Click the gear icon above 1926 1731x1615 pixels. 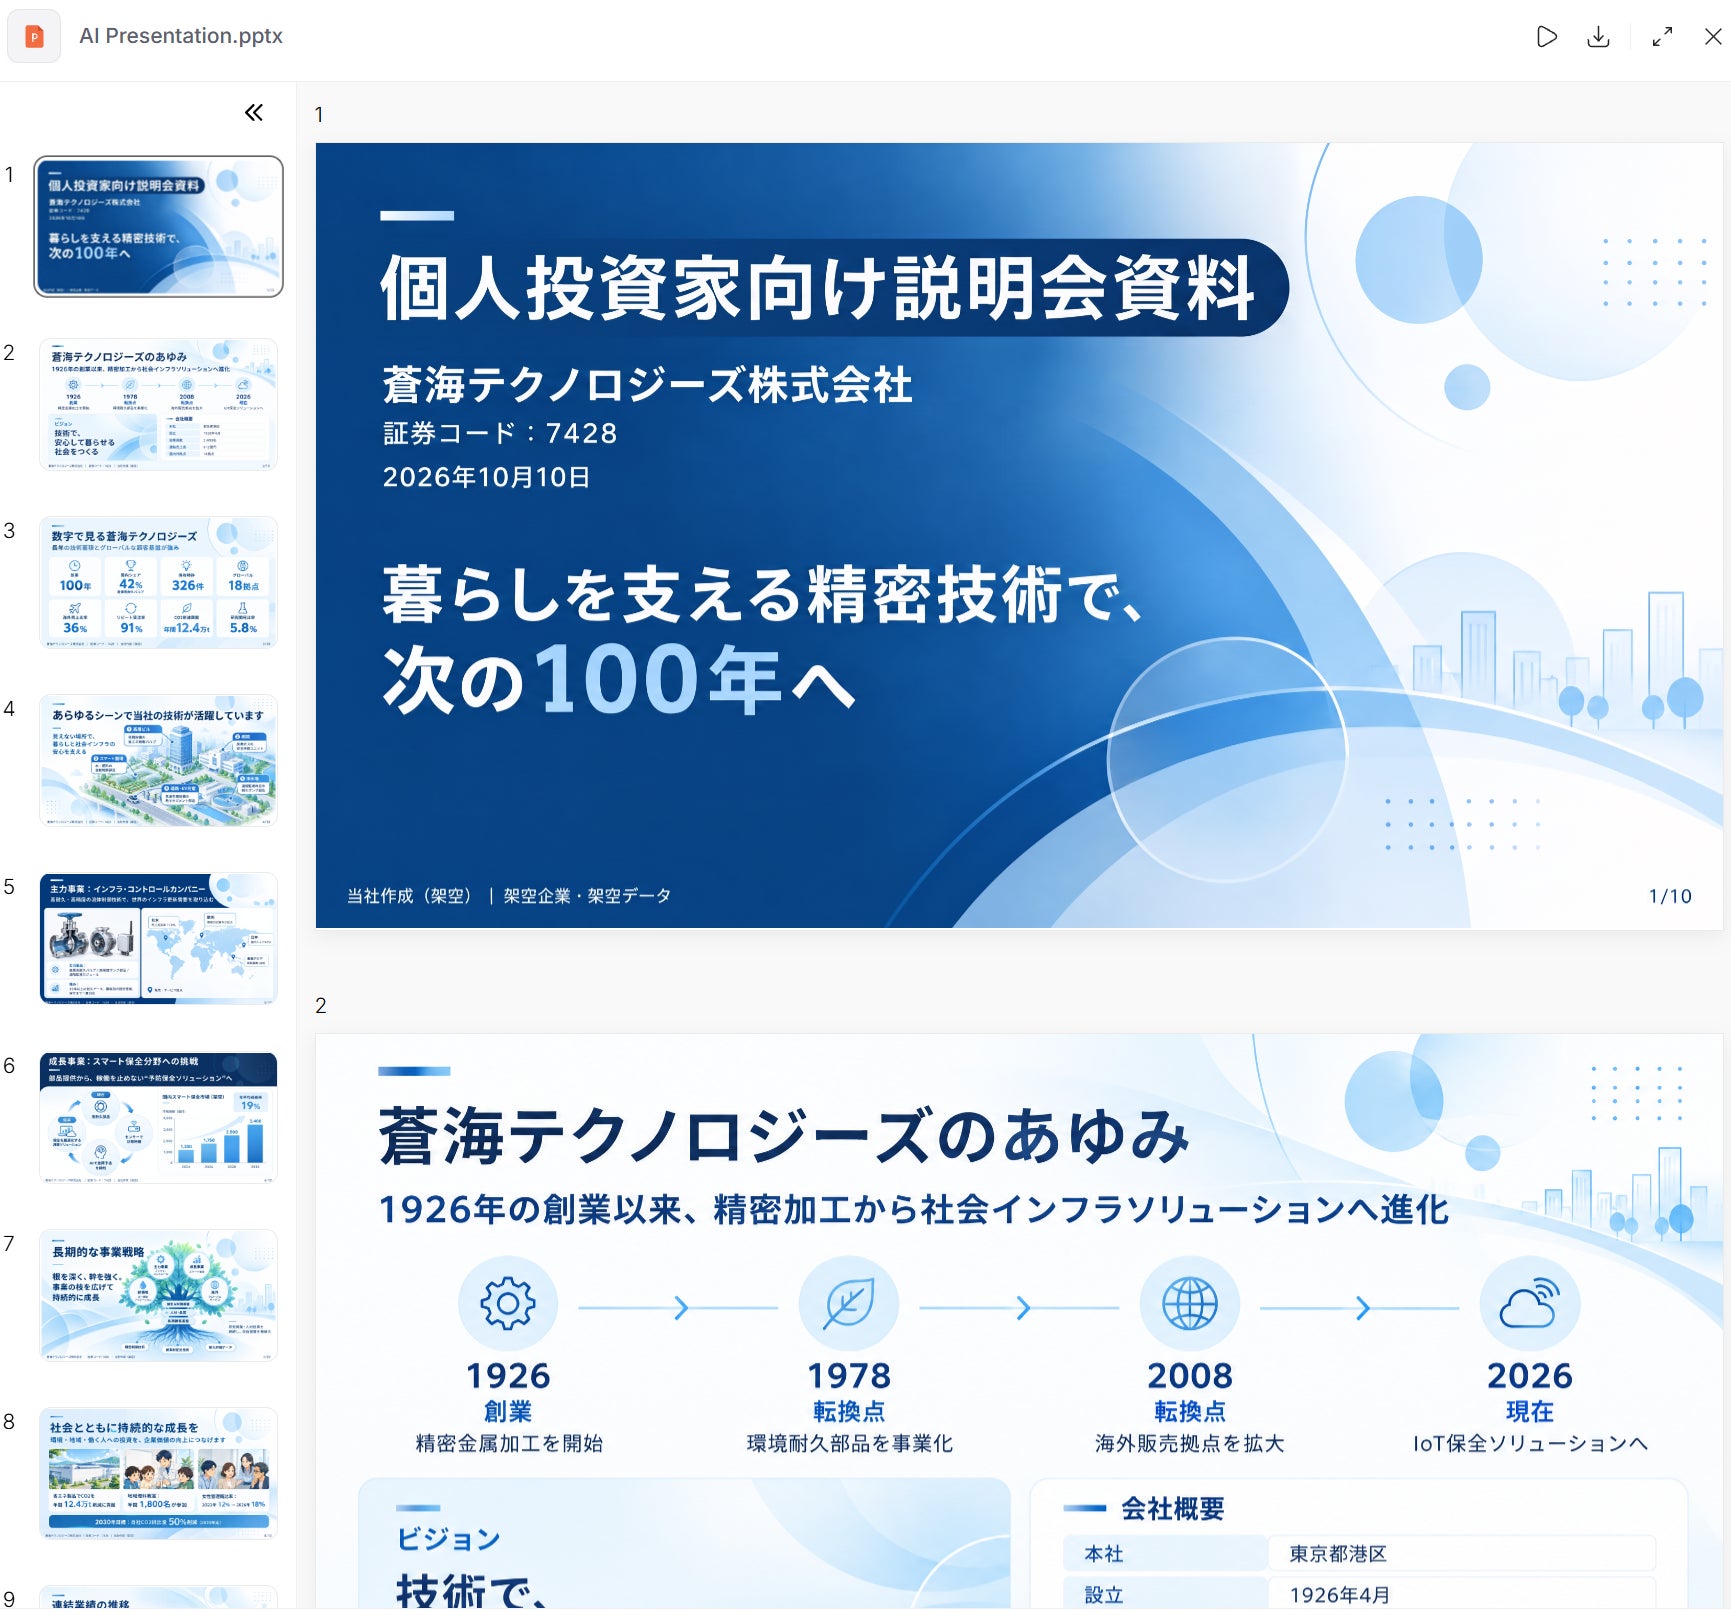click(508, 1304)
